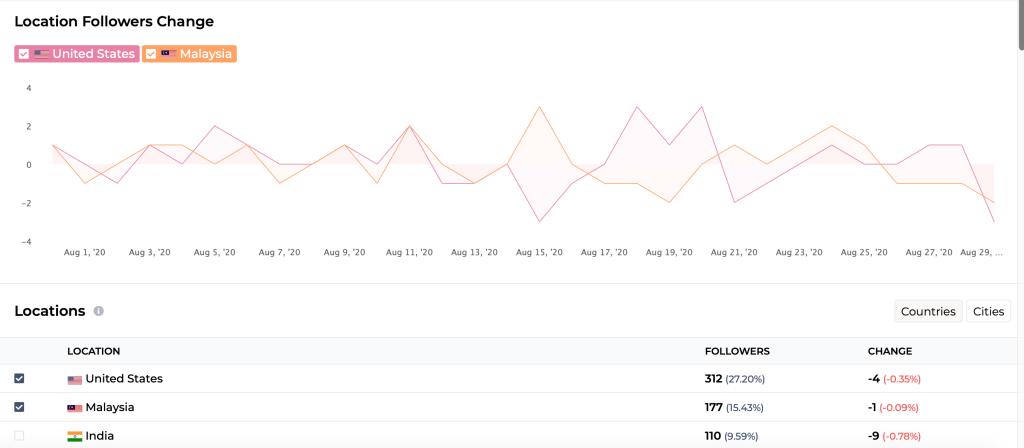Viewport: 1024px width, 448px height.
Task: Uncheck the Malaysia table row checkbox
Action: pos(20,407)
